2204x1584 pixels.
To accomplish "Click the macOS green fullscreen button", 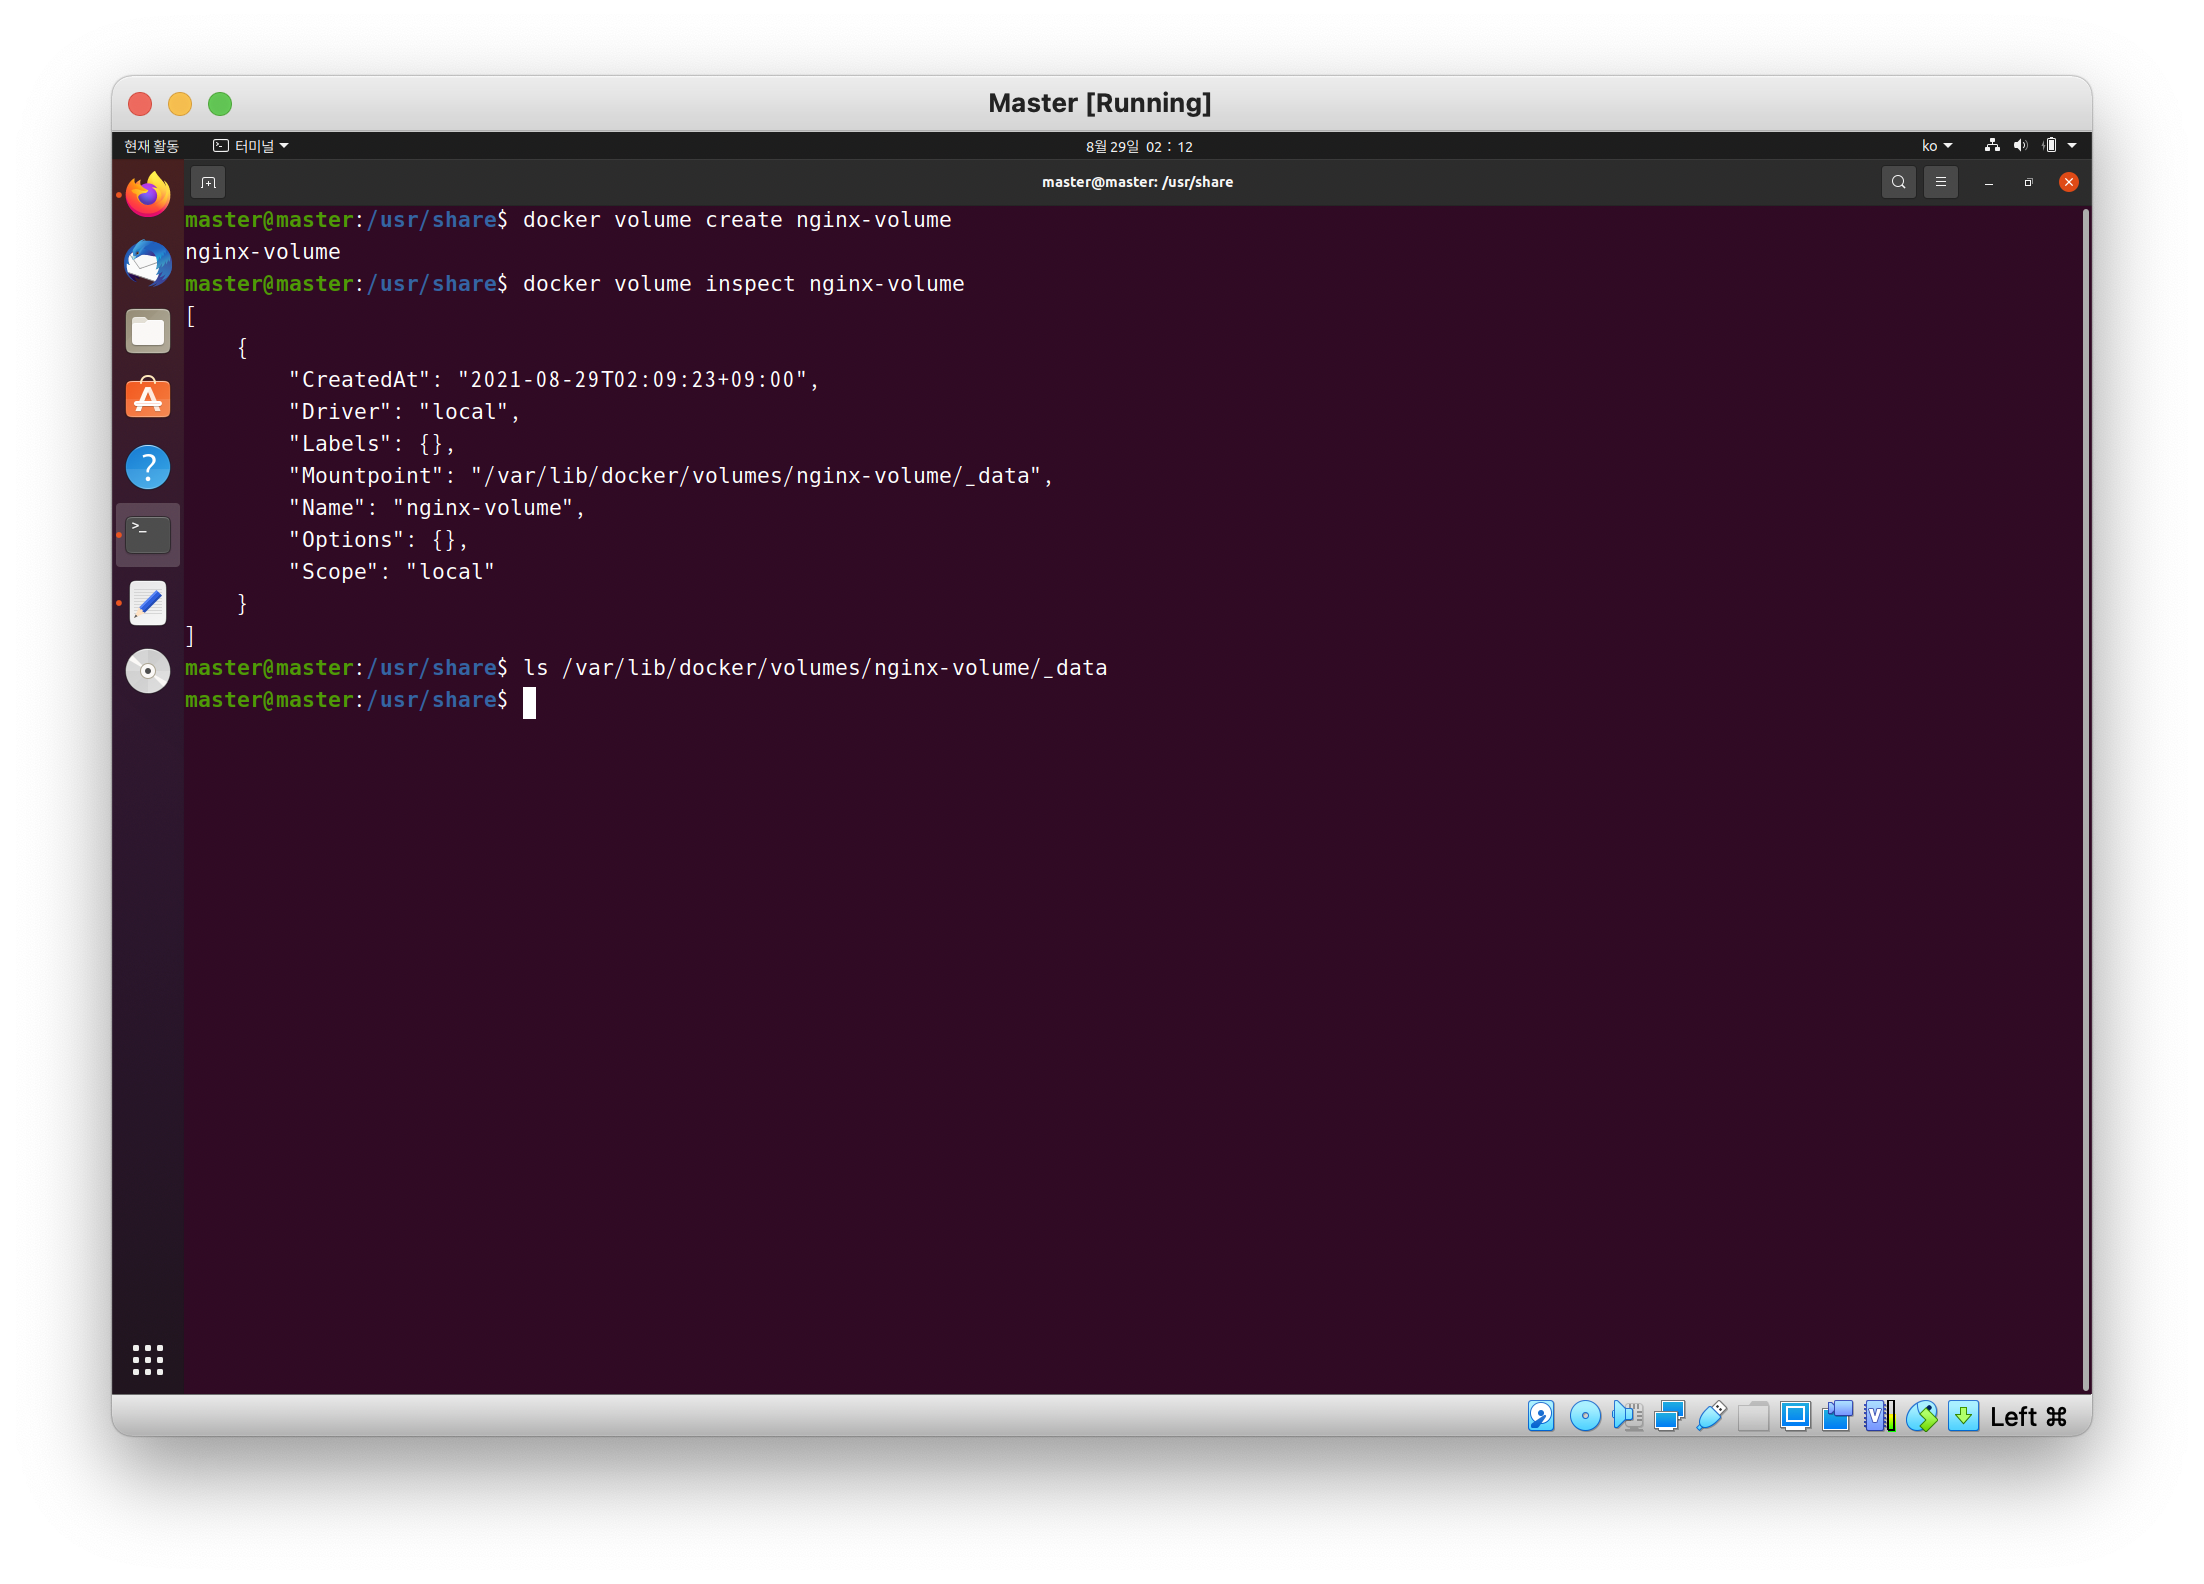I will point(220,104).
